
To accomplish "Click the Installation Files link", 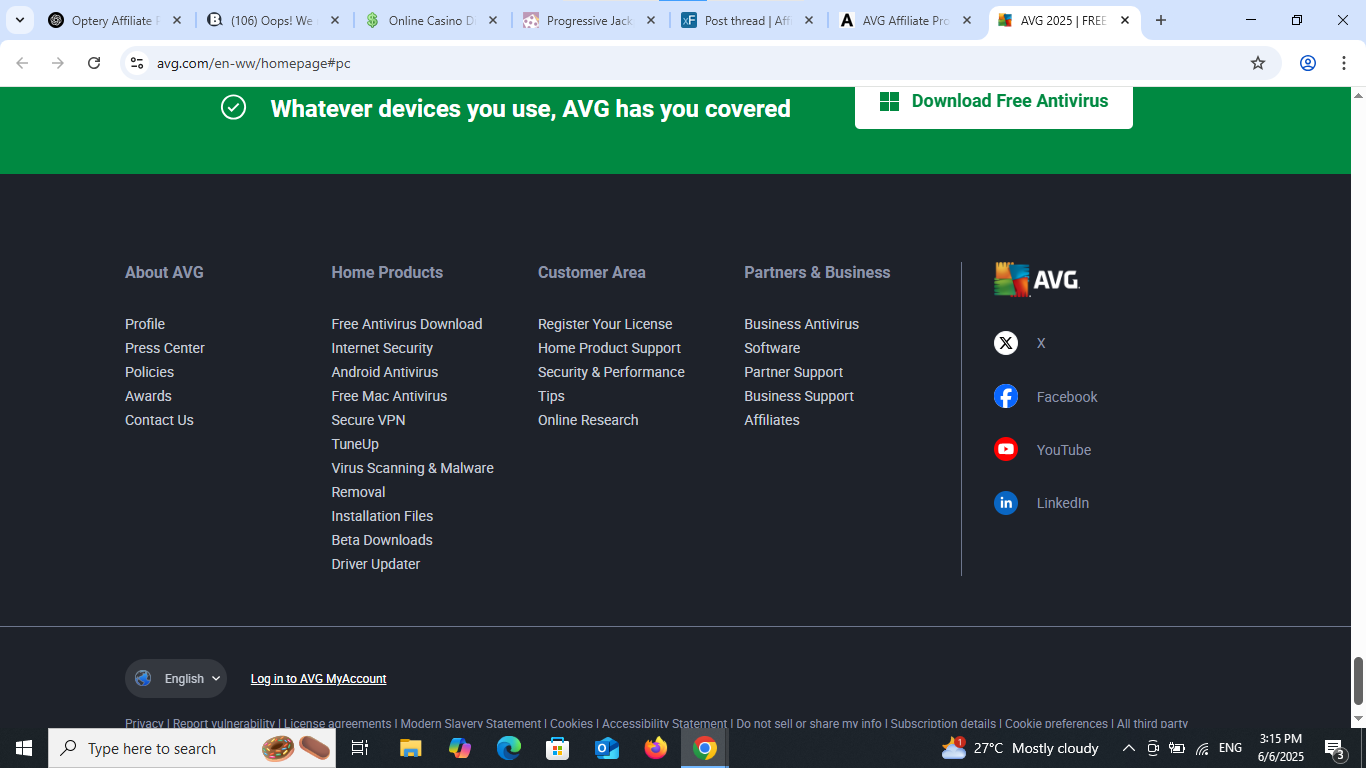I will coord(382,516).
